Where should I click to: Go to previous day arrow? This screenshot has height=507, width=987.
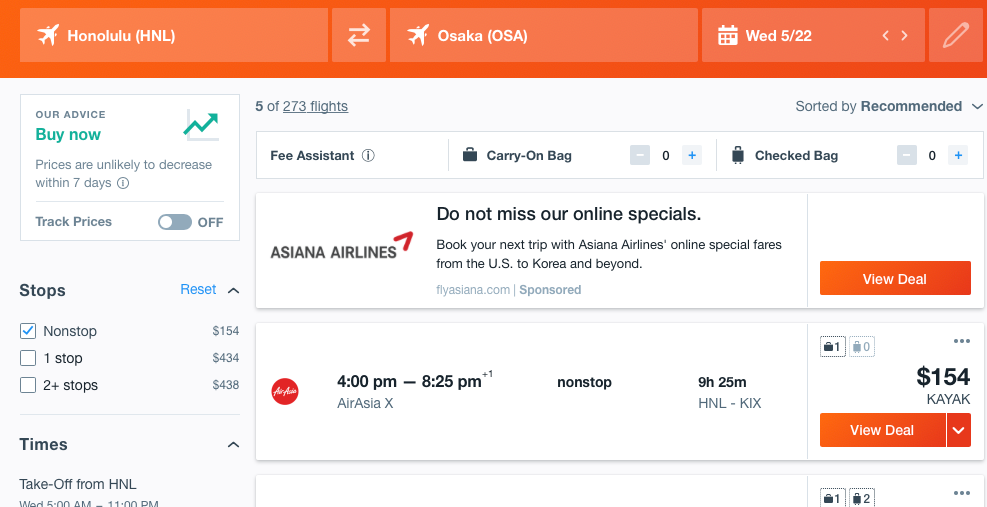coord(886,36)
